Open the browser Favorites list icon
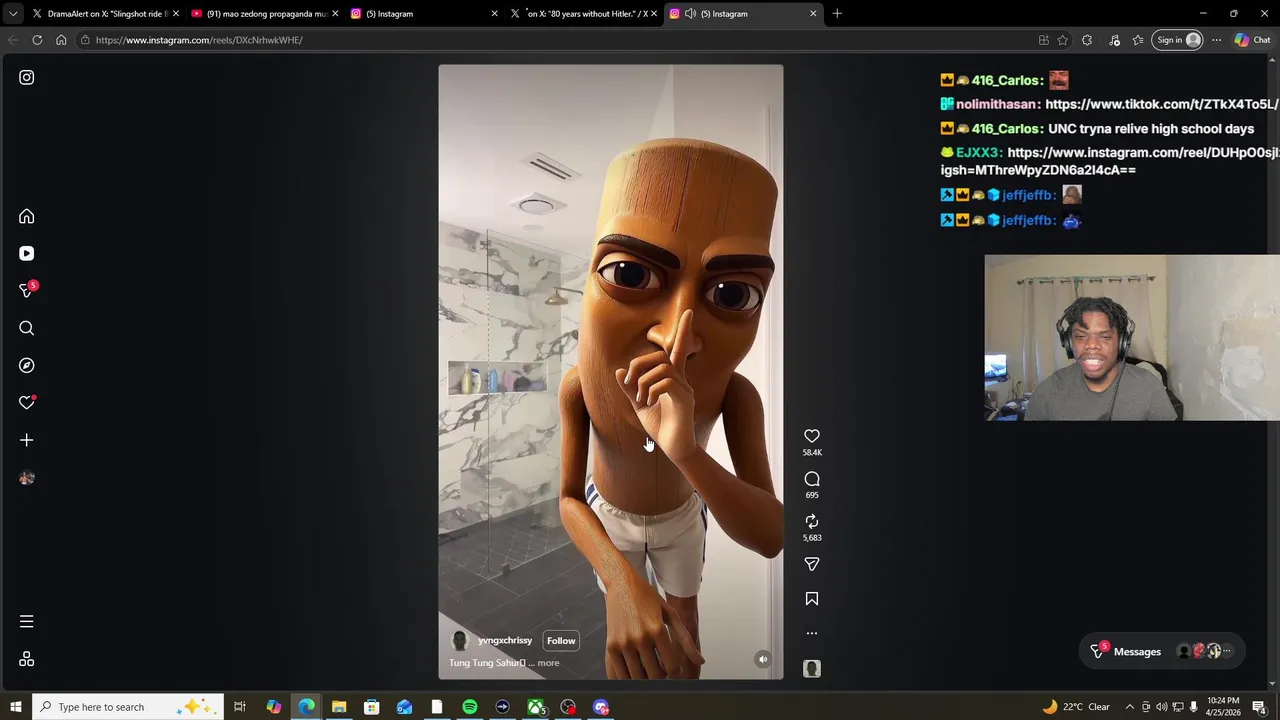Screen dimensions: 1280x720 click(1138, 40)
